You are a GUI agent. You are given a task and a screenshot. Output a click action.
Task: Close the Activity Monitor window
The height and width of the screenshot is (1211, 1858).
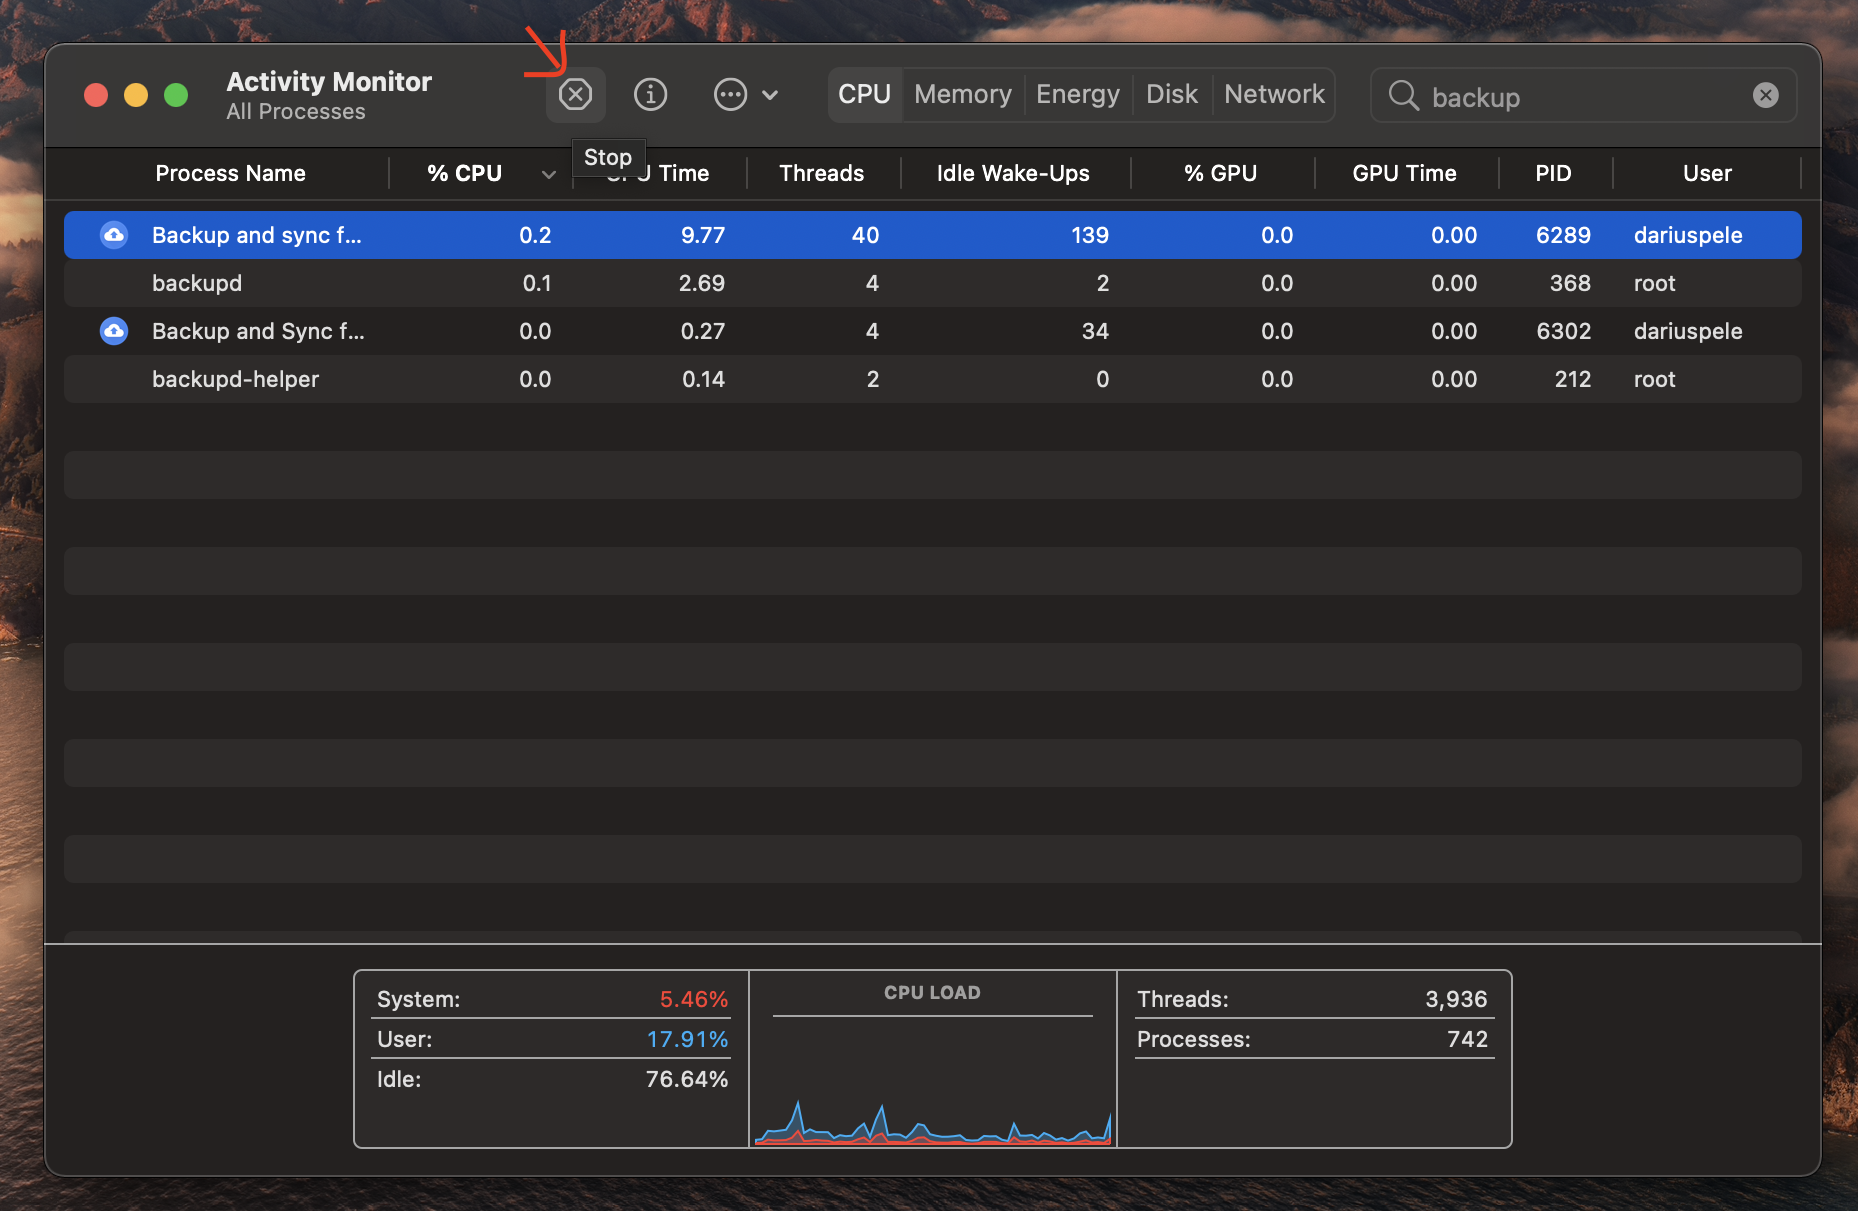[96, 95]
